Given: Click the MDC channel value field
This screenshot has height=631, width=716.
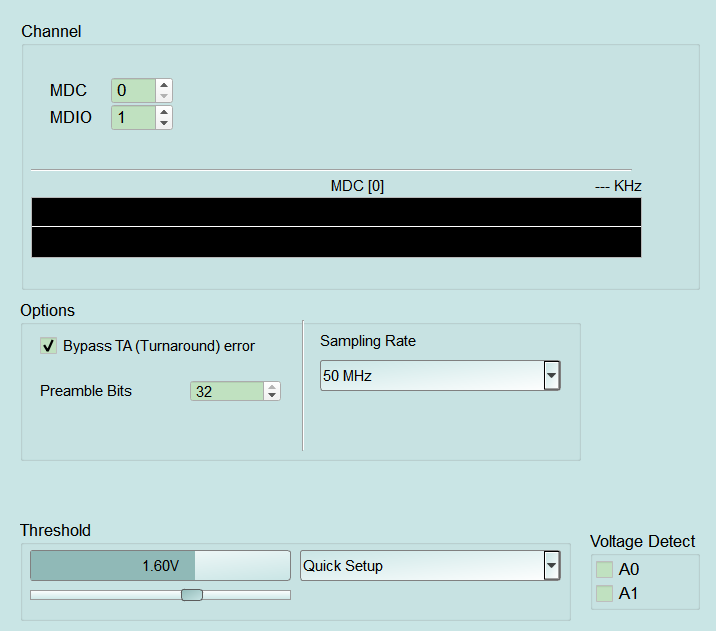Looking at the screenshot, I should pyautogui.click(x=133, y=90).
